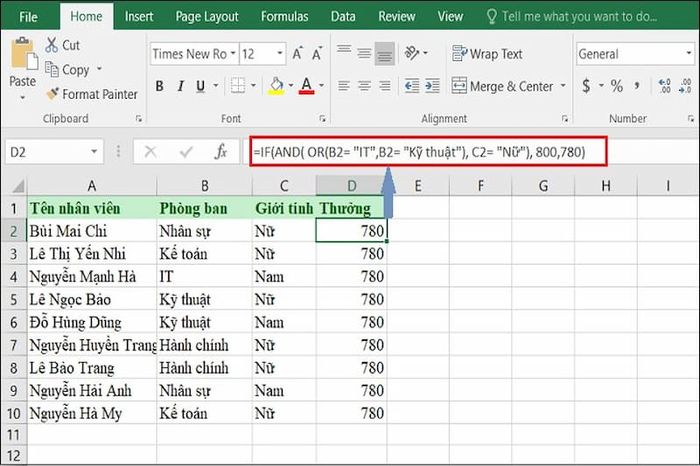This screenshot has height=466, width=700.
Task: Click the Orientation text rotate icon
Action: pos(412,53)
